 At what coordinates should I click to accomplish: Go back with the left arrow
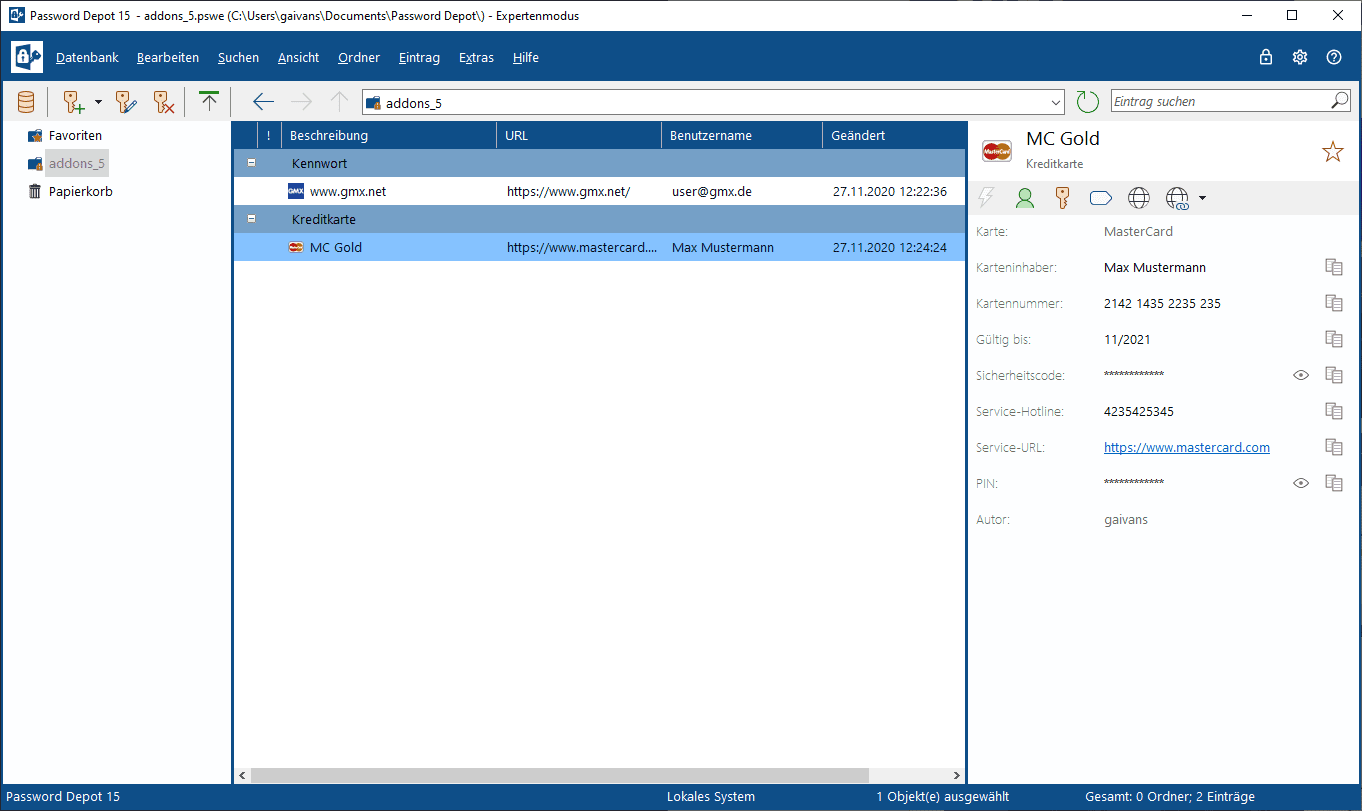pos(263,101)
